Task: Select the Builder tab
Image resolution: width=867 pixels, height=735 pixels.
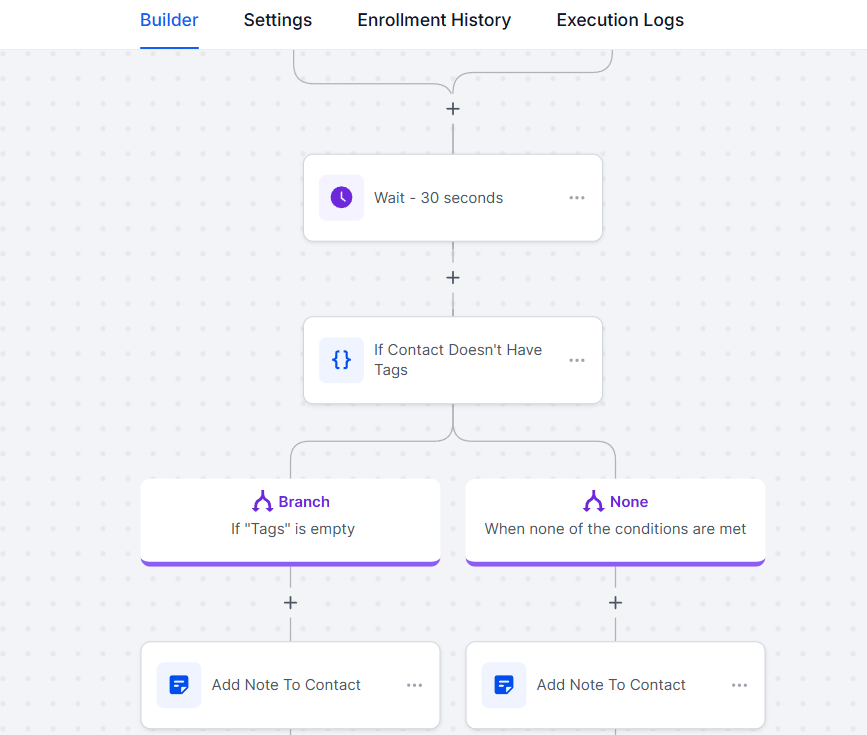Action: click(169, 20)
